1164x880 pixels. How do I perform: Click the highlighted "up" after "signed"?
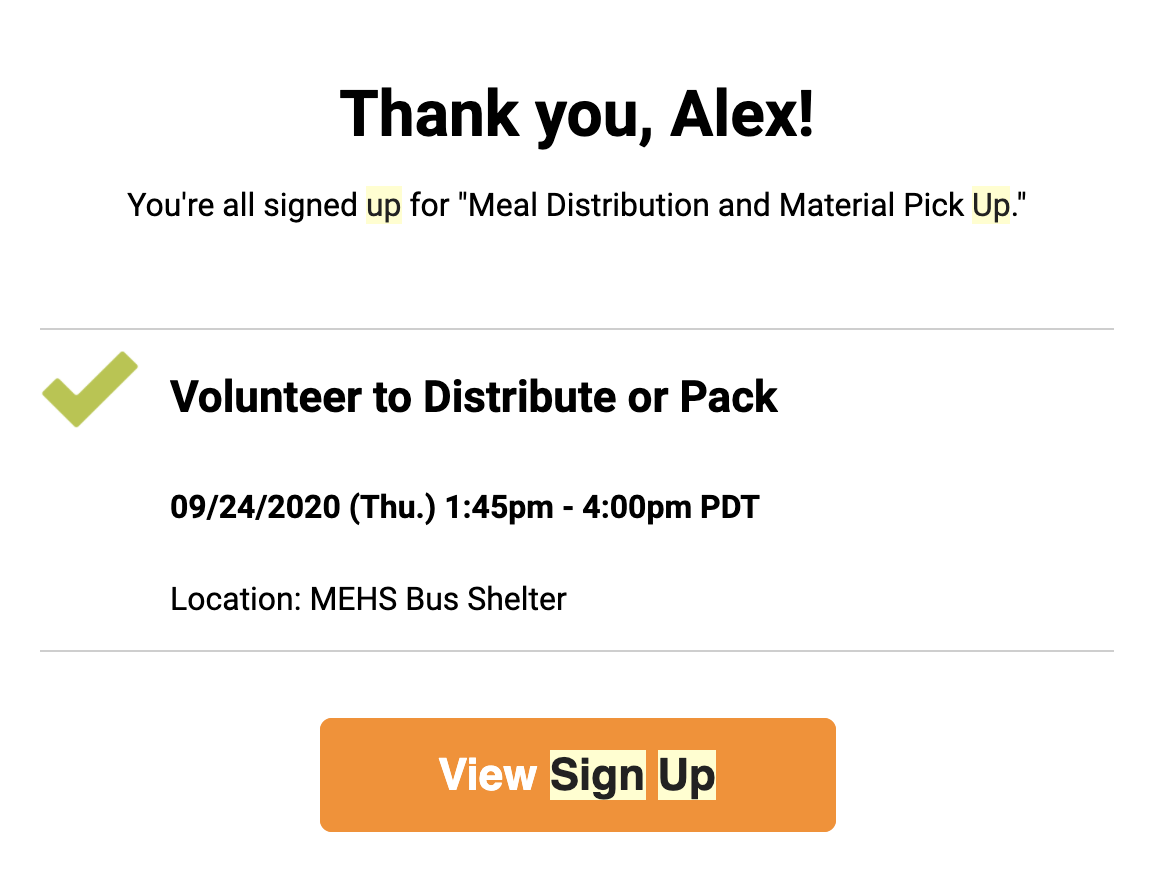tap(384, 205)
